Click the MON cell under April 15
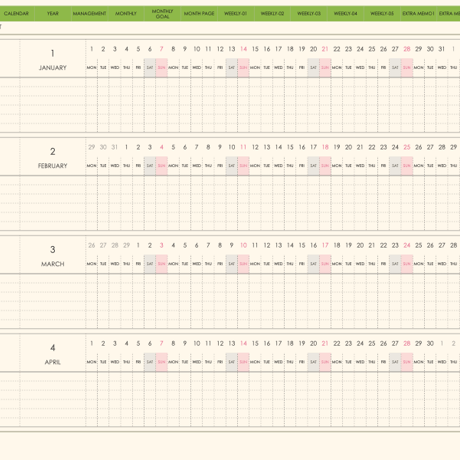460x460 pixels. (x=255, y=362)
